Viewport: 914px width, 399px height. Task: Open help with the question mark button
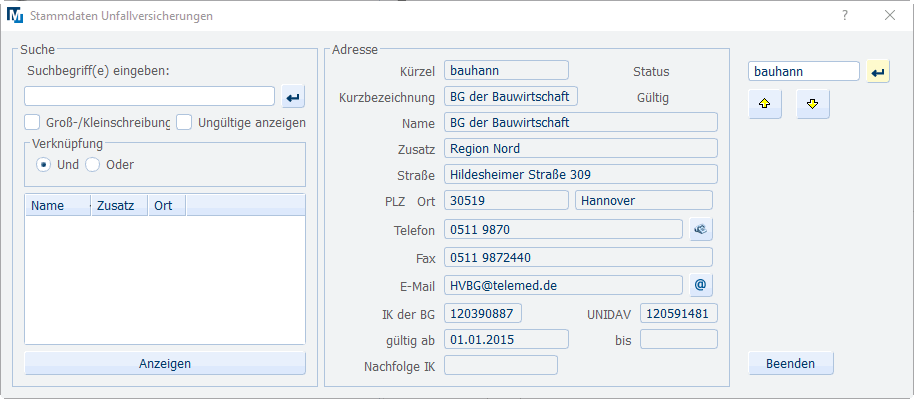click(845, 16)
